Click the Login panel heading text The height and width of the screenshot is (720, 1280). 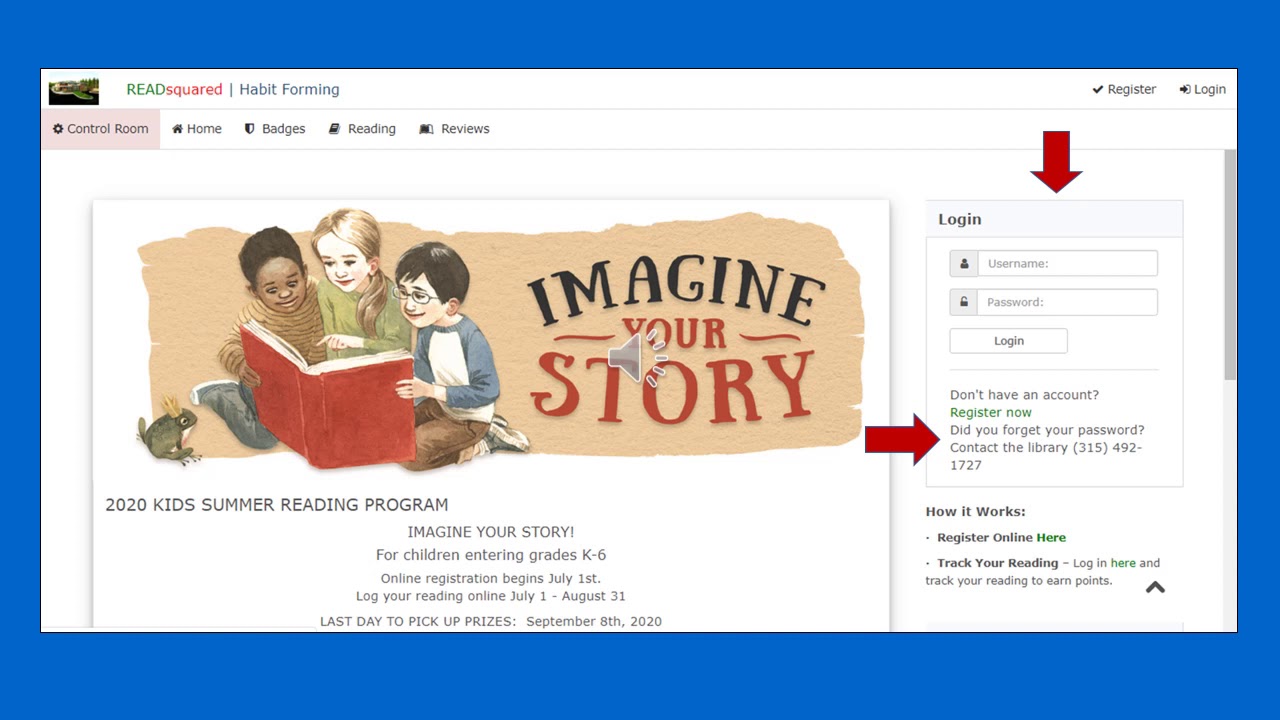point(960,219)
